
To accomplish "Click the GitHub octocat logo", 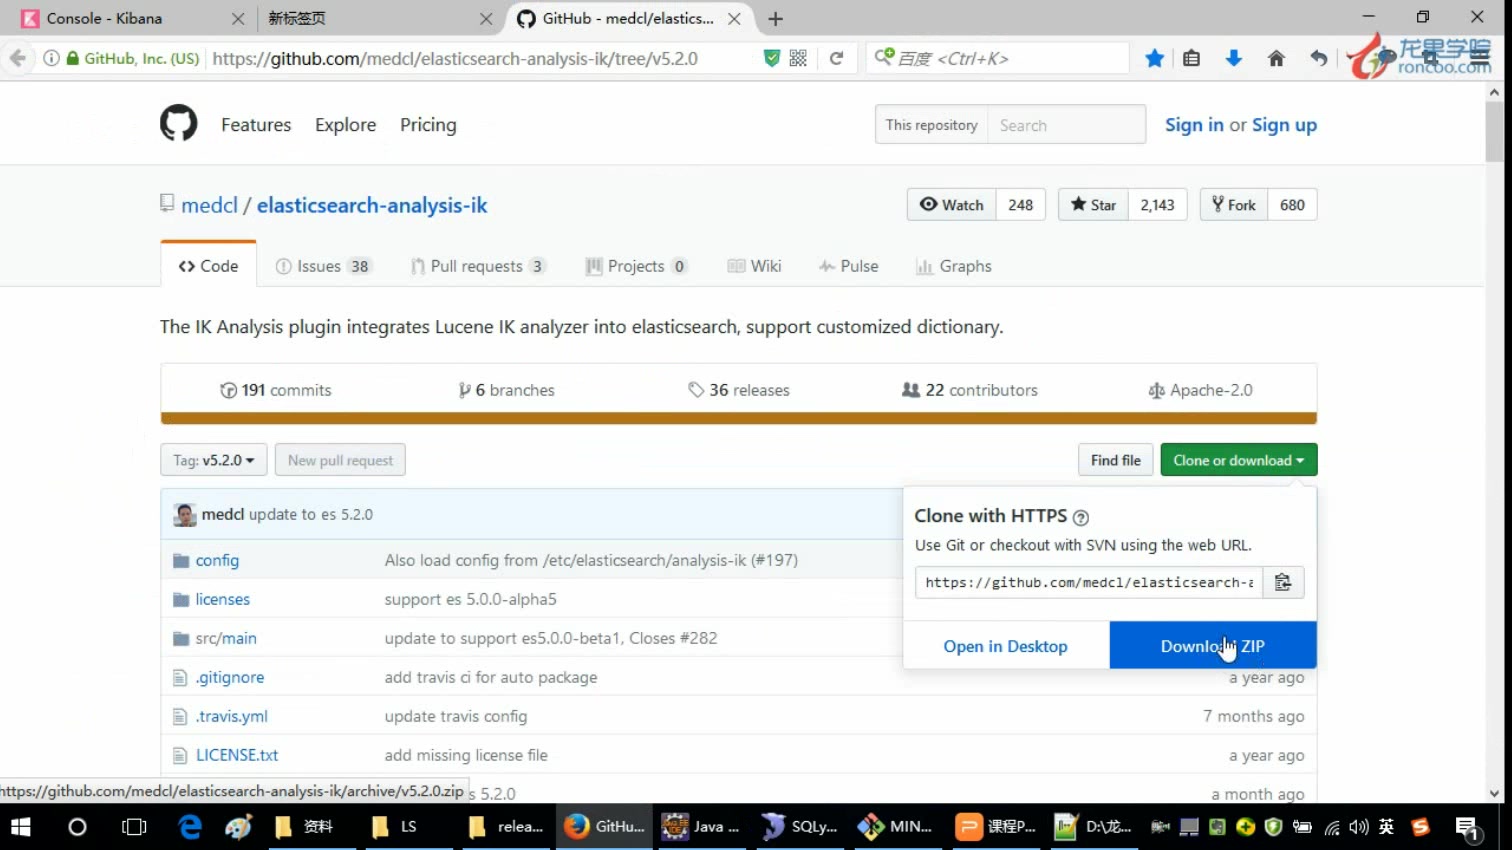I will pyautogui.click(x=179, y=124).
